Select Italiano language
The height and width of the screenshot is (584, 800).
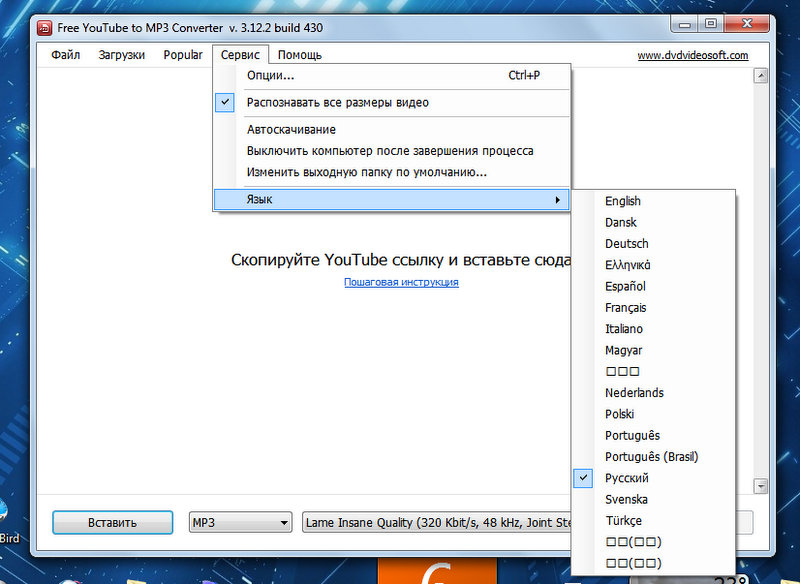pos(654,329)
